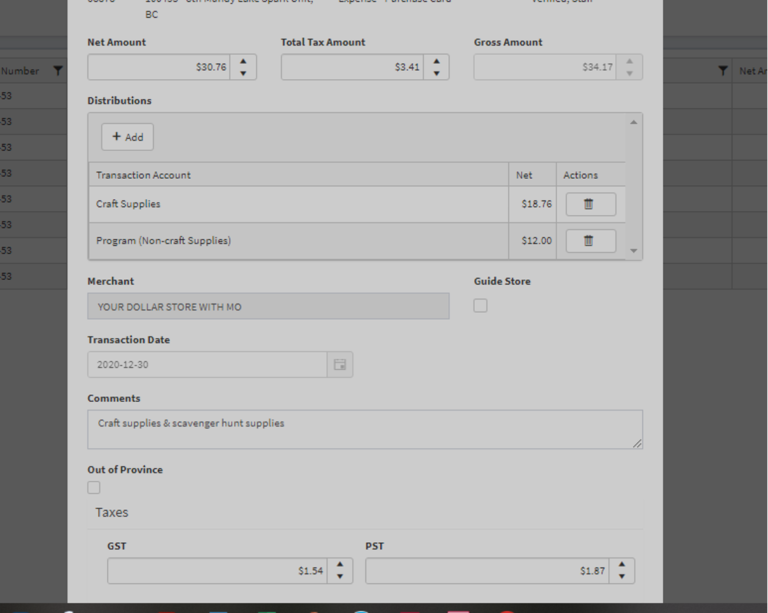The width and height of the screenshot is (768, 613).
Task: Delete the Program (Non-craft Supplies) distribution
Action: [x=590, y=241]
